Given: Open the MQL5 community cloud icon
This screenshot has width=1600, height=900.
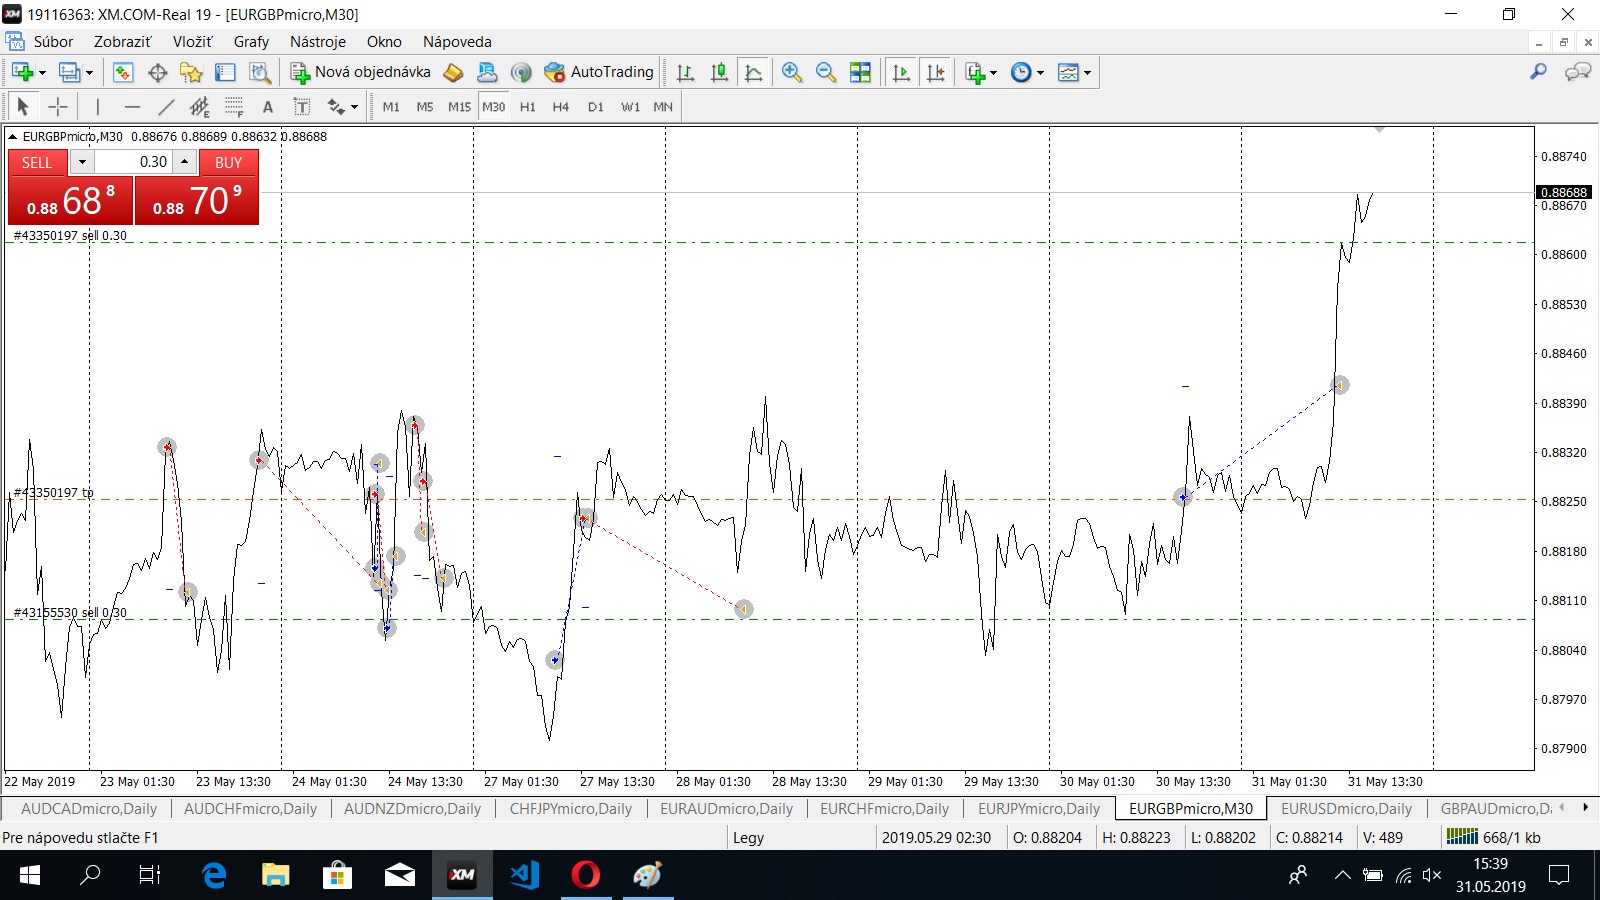Looking at the screenshot, I should (x=487, y=72).
